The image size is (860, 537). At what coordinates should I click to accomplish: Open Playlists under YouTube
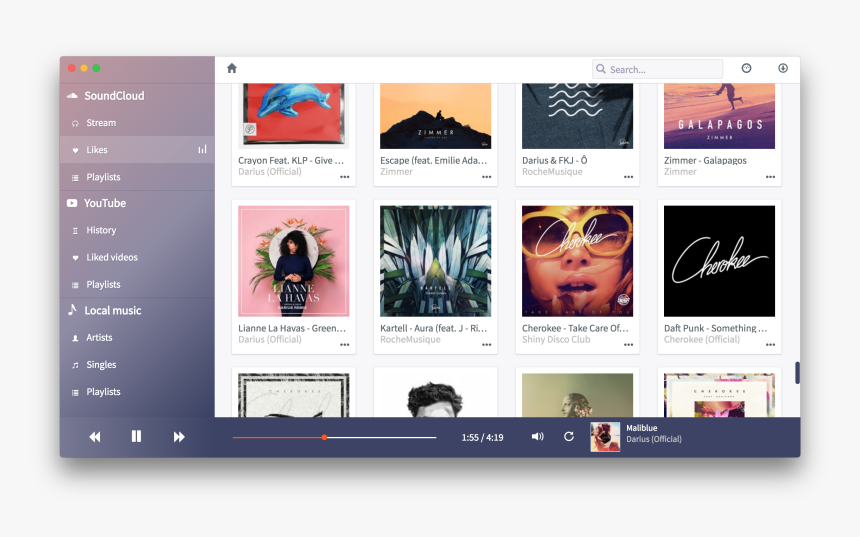tap(137, 285)
